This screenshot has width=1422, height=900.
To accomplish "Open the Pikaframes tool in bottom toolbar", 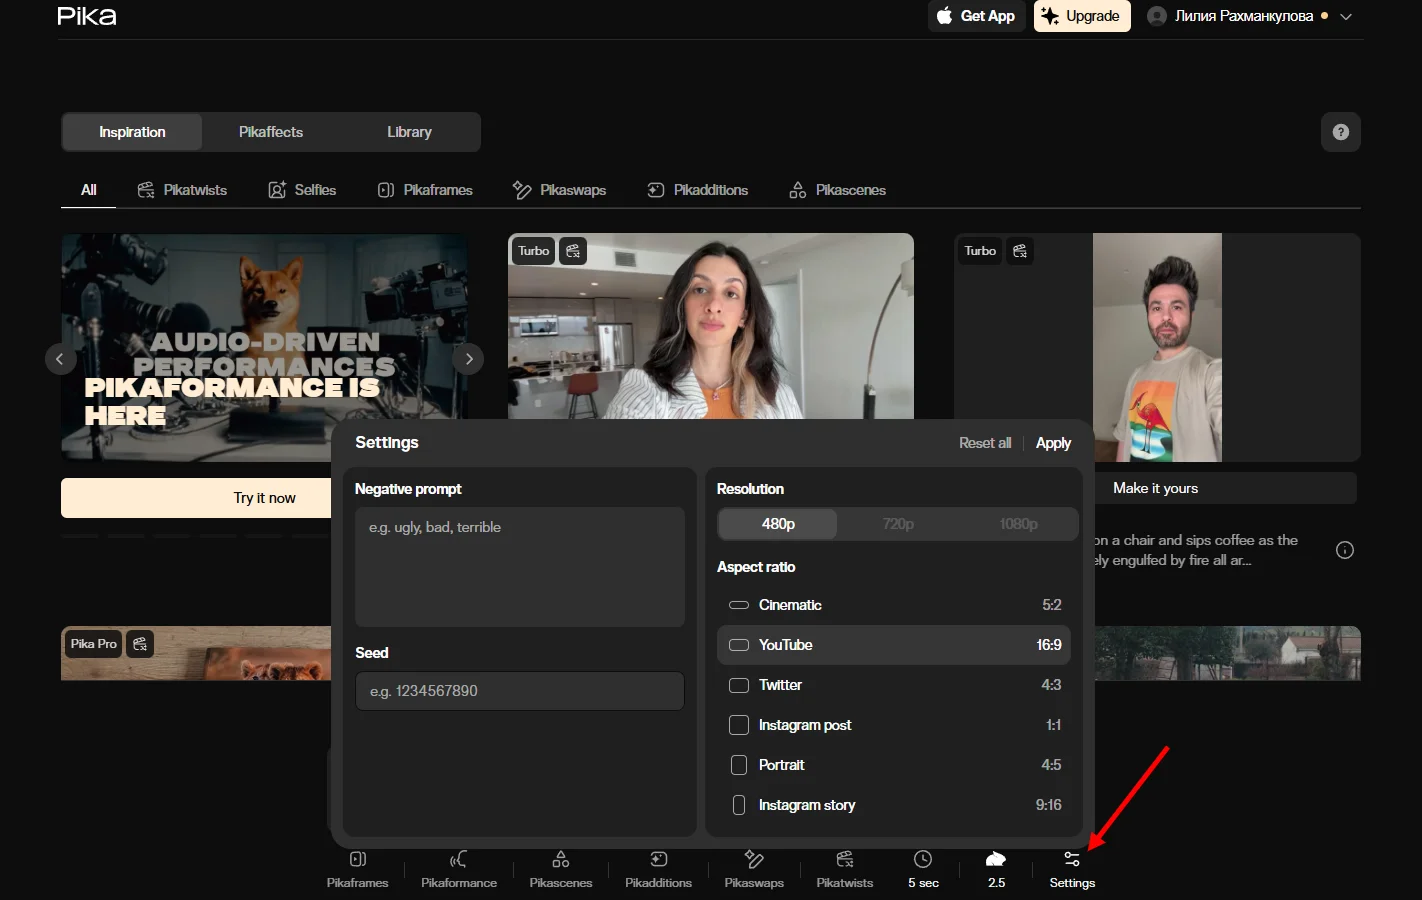I will click(357, 869).
